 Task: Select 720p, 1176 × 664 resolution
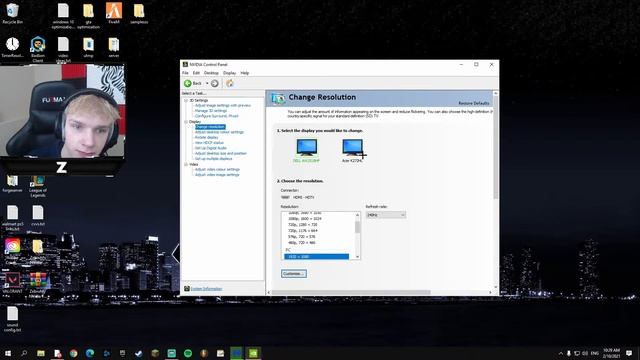point(302,231)
